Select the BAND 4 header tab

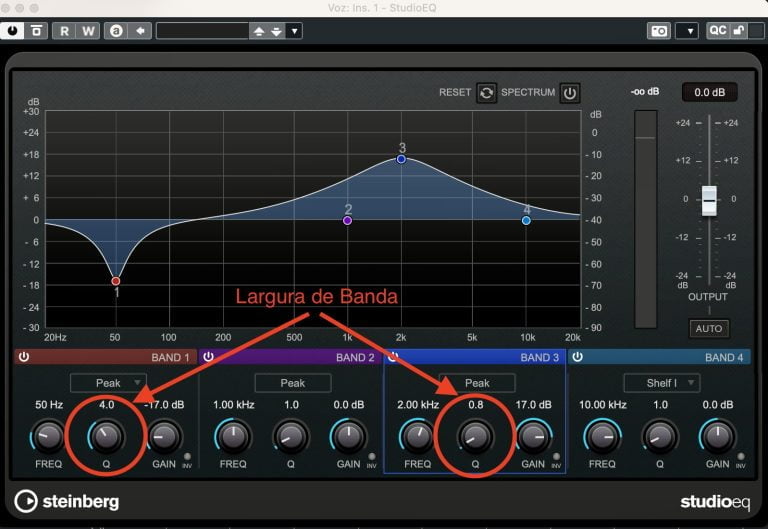pyautogui.click(x=660, y=357)
